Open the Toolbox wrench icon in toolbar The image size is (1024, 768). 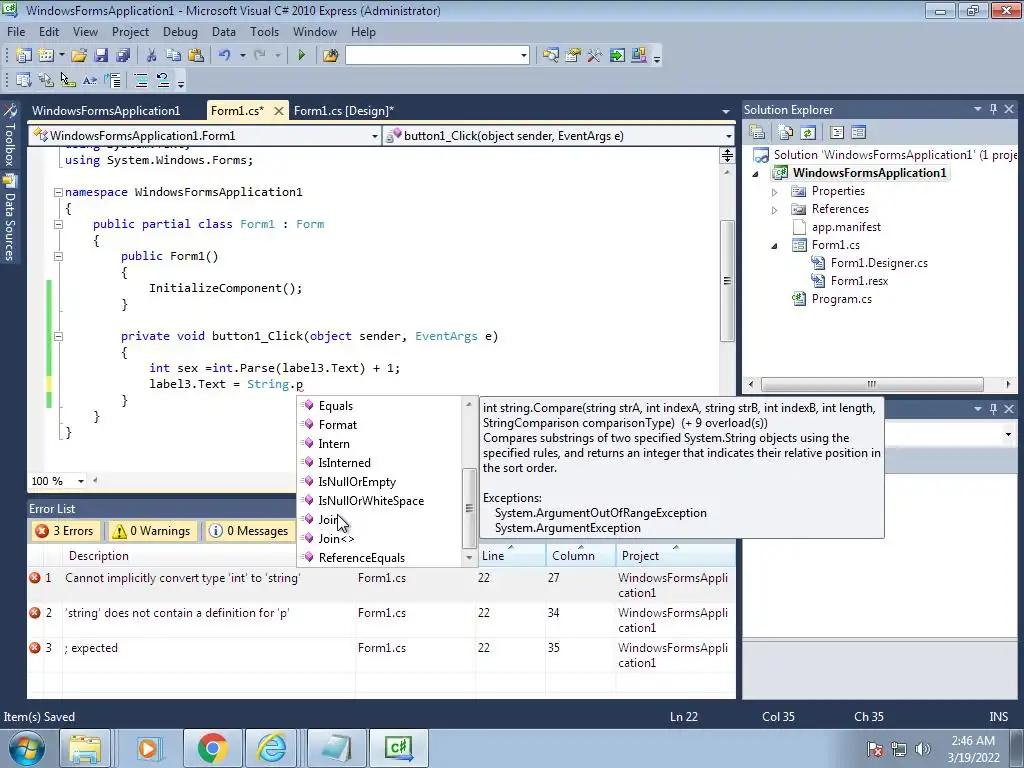tap(594, 56)
